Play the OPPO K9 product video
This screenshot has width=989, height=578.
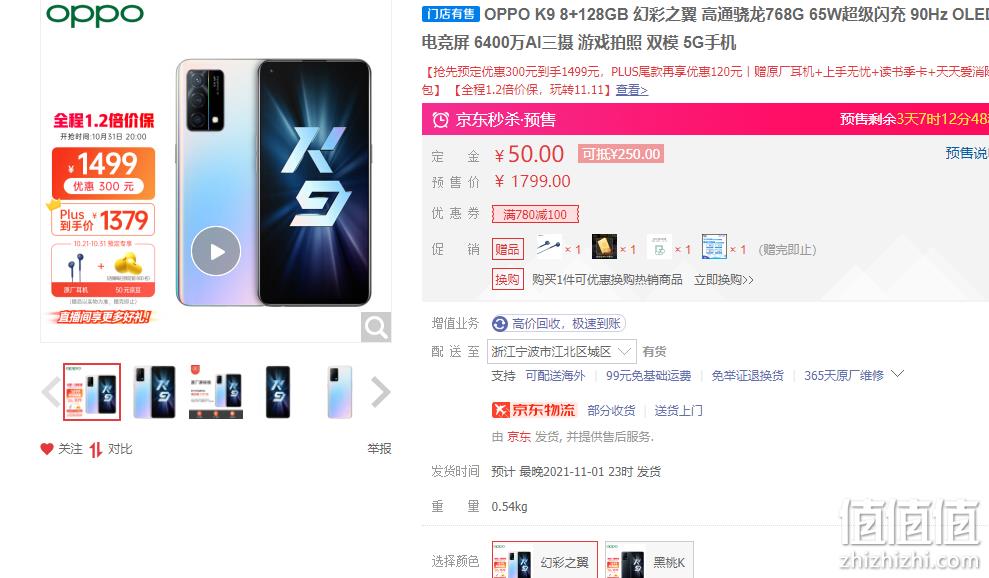pos(216,251)
